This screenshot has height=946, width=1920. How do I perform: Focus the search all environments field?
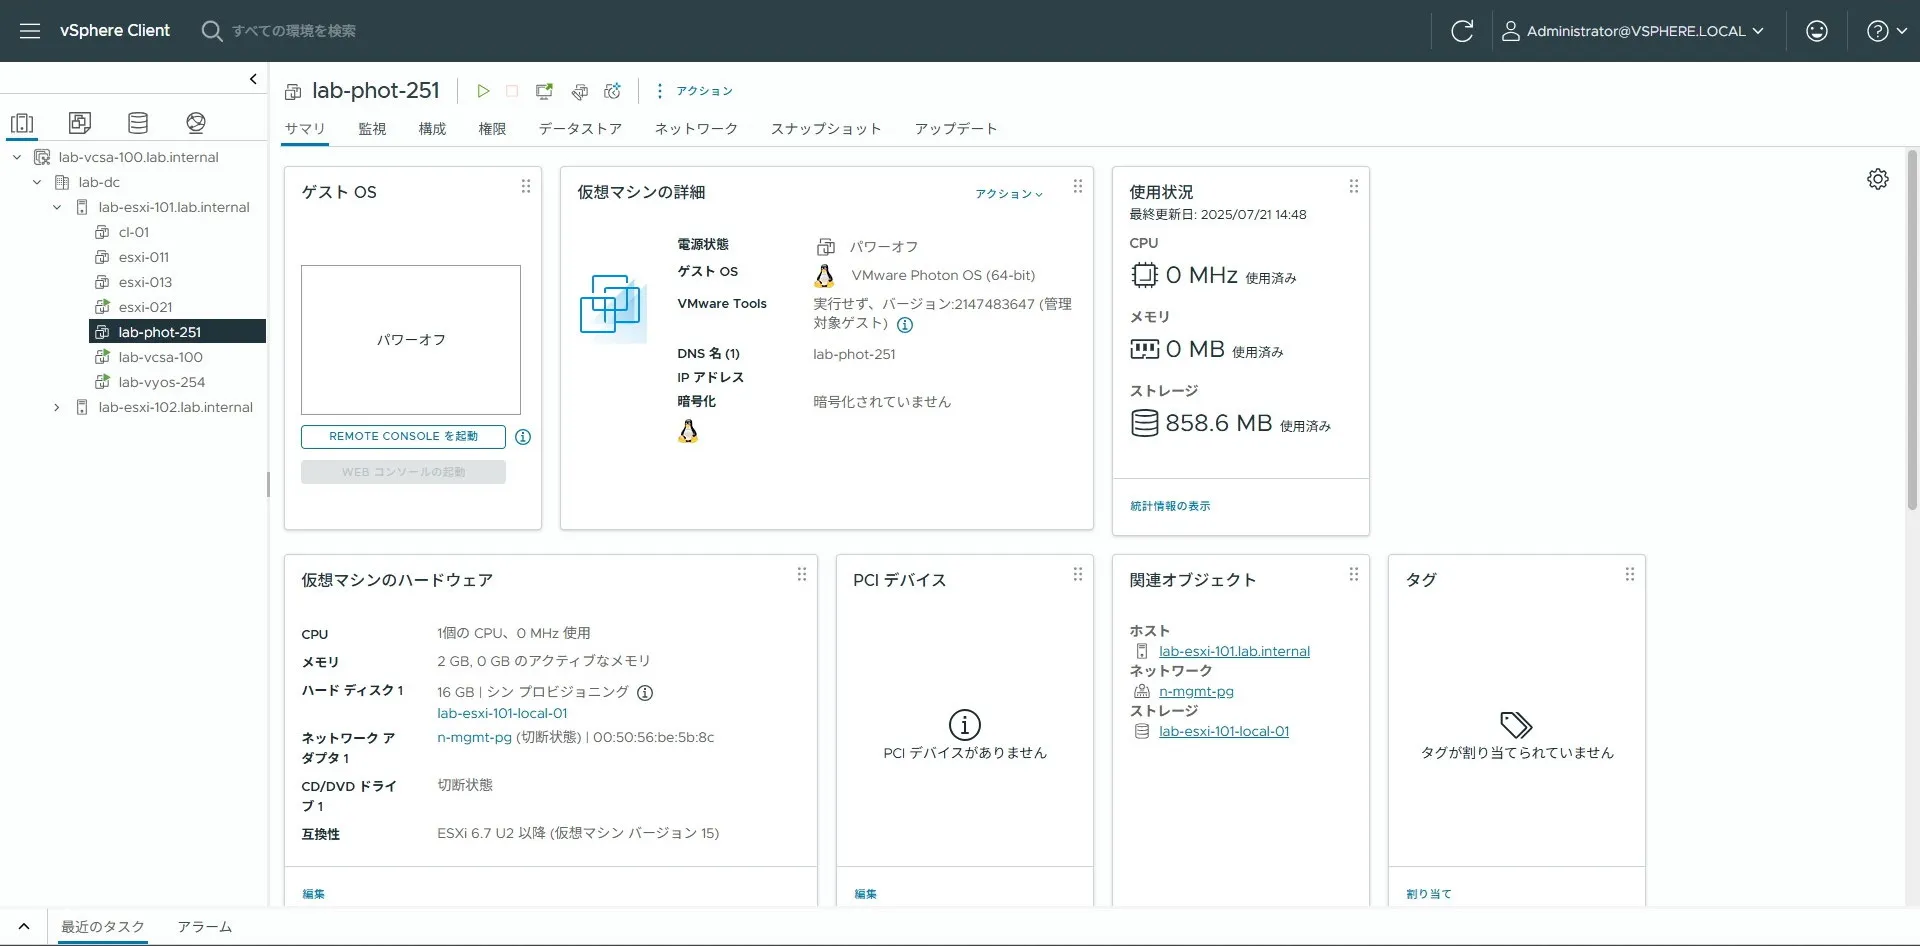pyautogui.click(x=293, y=31)
